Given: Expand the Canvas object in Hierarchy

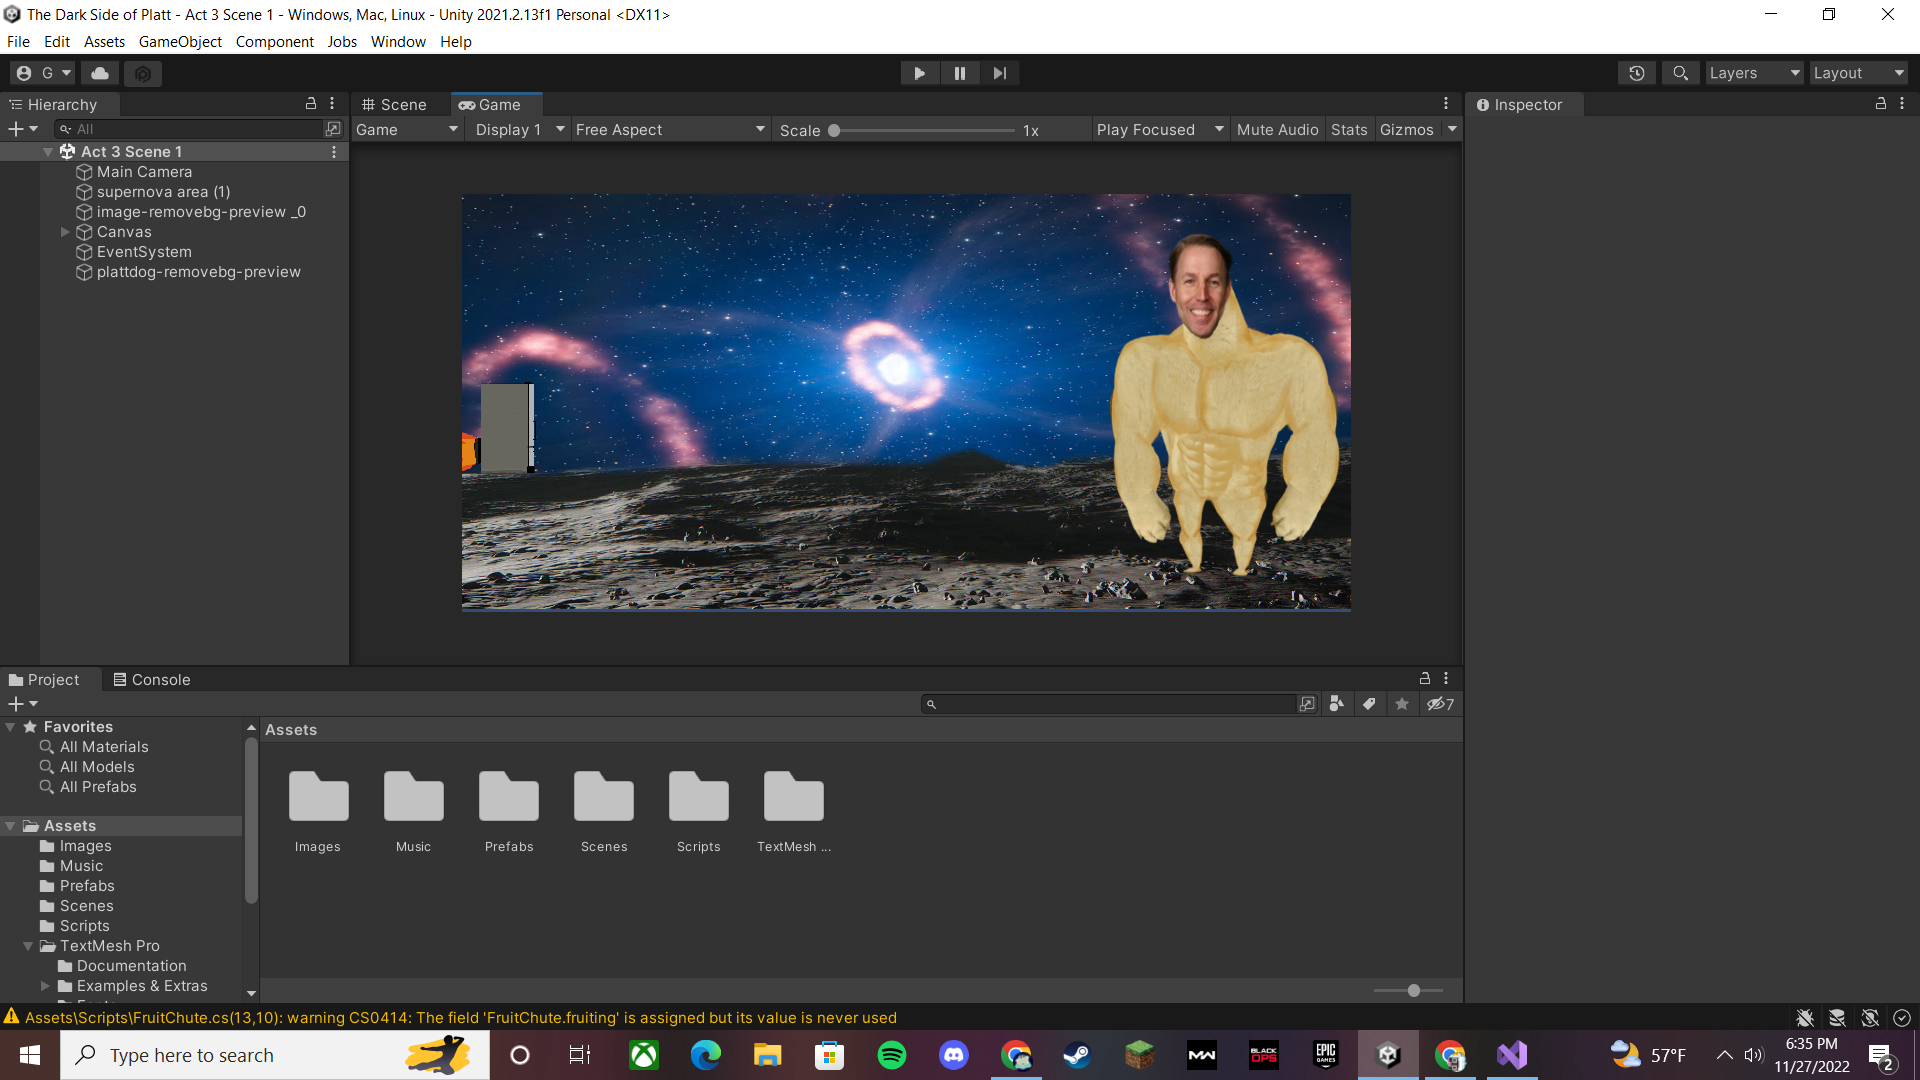Looking at the screenshot, I should point(65,232).
